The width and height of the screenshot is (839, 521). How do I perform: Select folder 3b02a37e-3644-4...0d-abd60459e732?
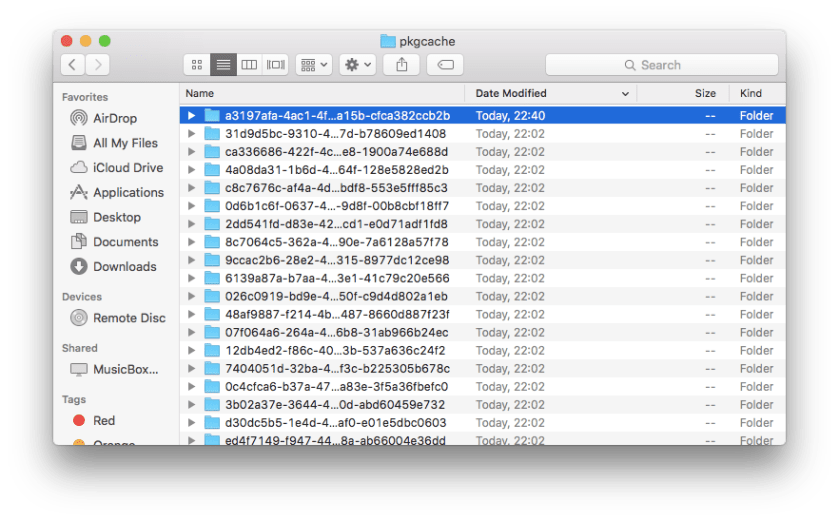(483, 405)
